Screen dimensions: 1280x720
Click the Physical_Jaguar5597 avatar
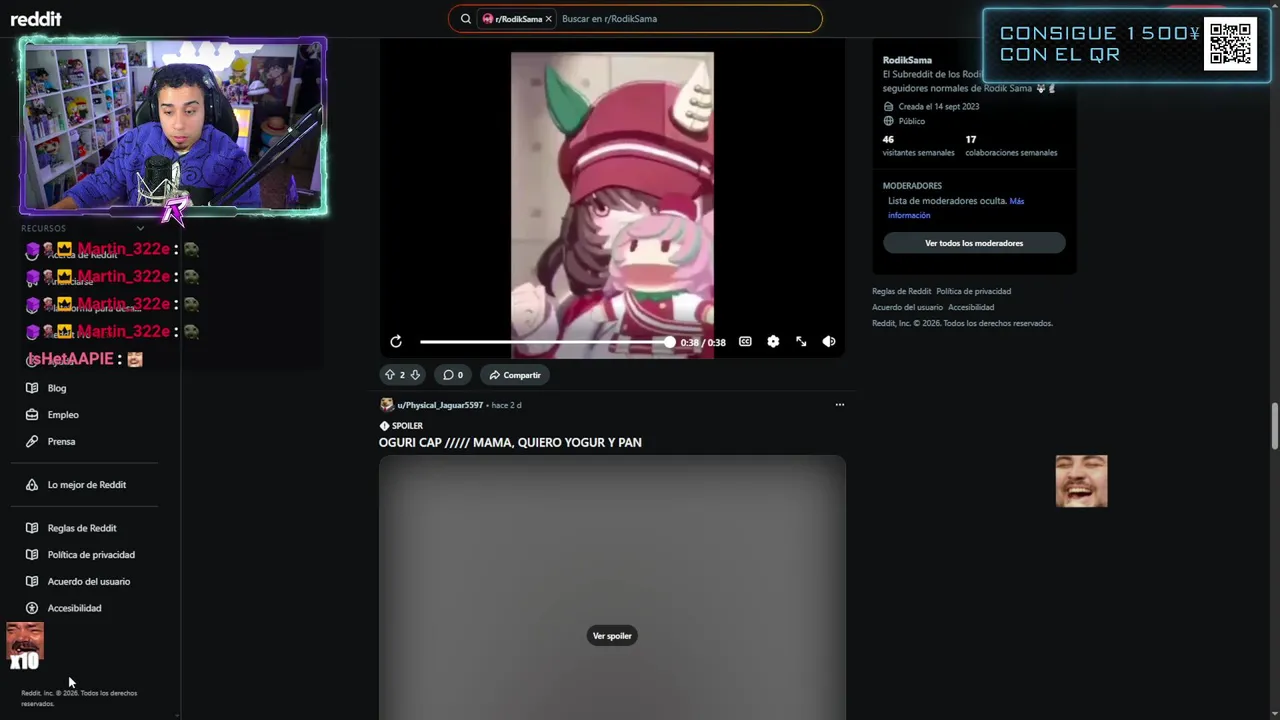tap(387, 405)
